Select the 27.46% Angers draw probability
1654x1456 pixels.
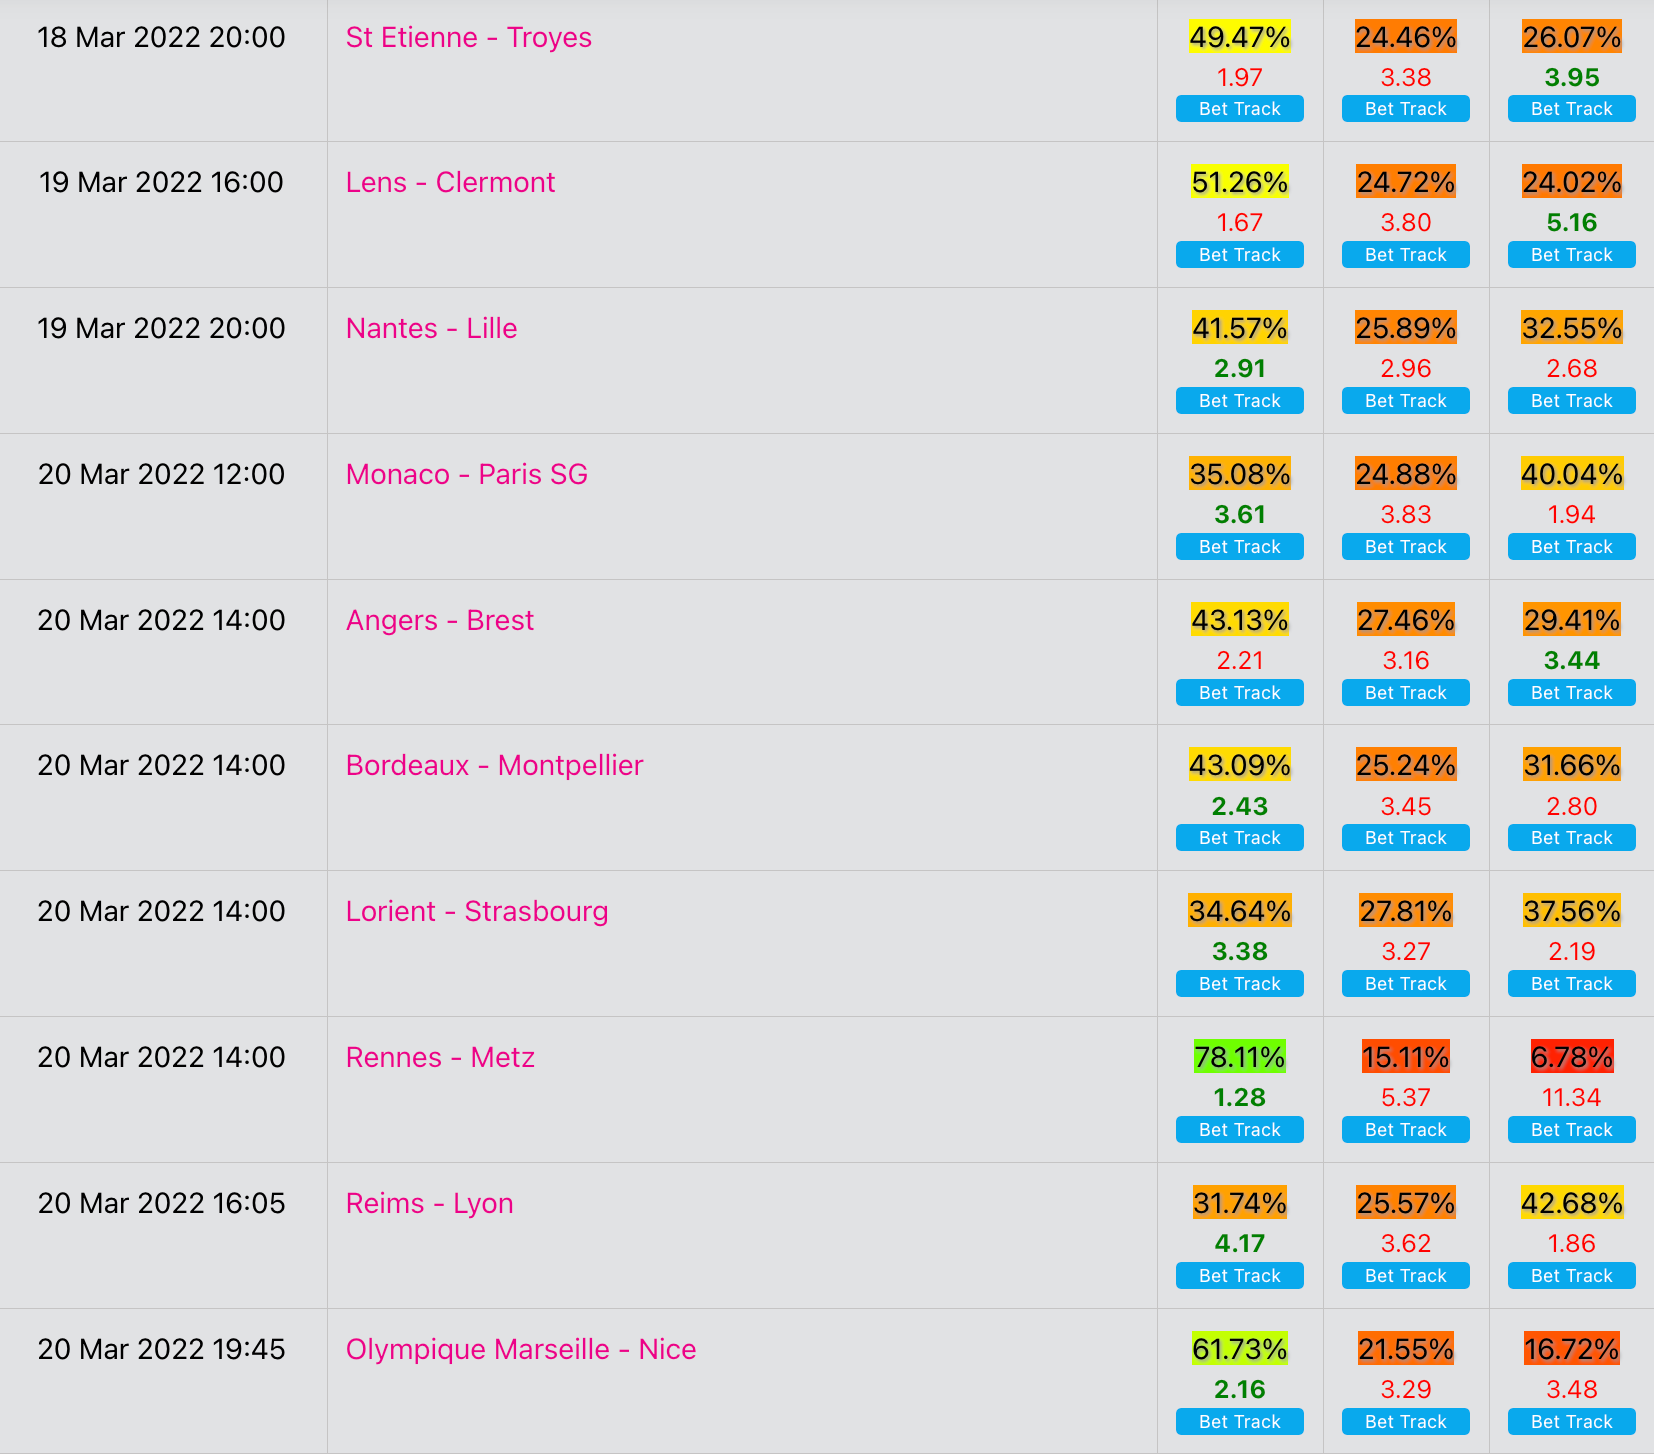[x=1406, y=621]
